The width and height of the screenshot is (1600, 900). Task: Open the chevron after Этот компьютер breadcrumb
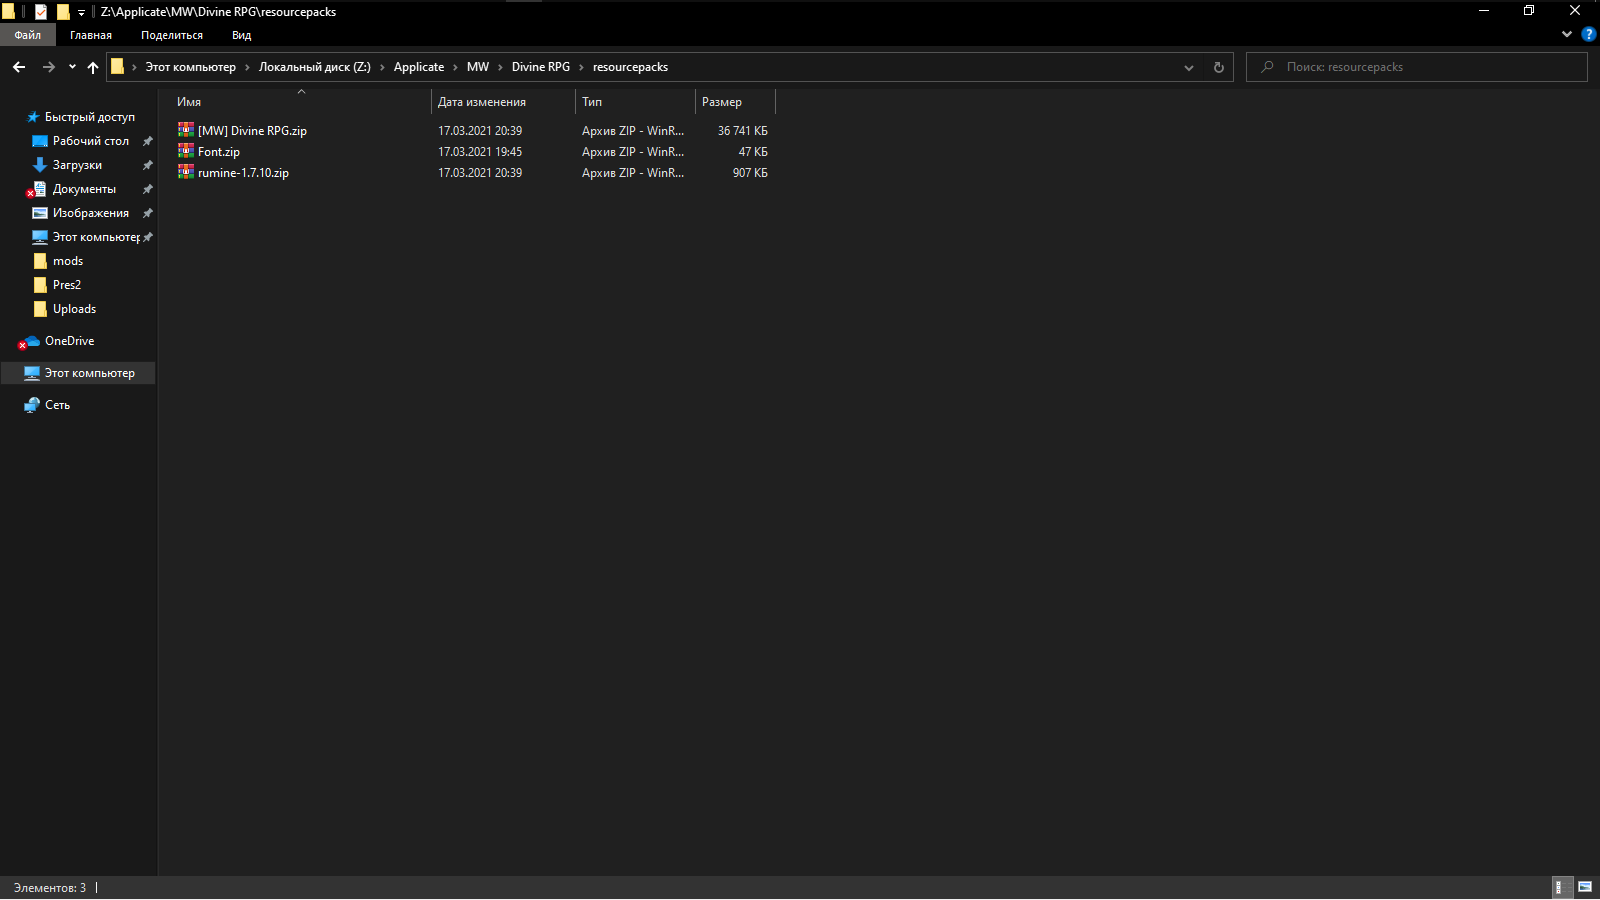247,67
